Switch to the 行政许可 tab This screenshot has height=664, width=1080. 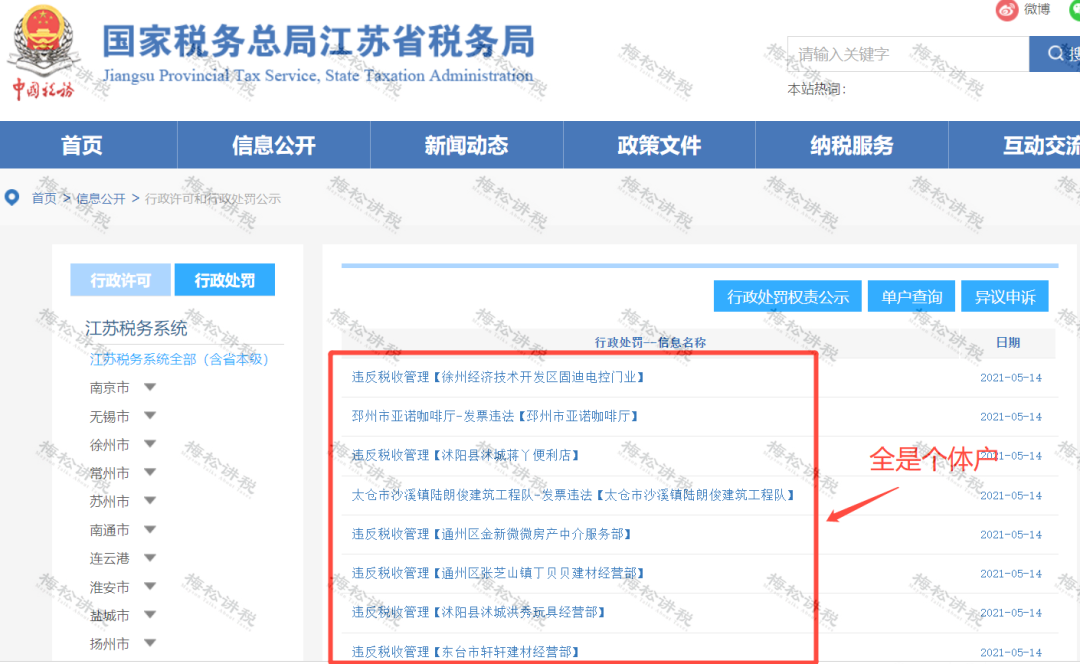[120, 279]
